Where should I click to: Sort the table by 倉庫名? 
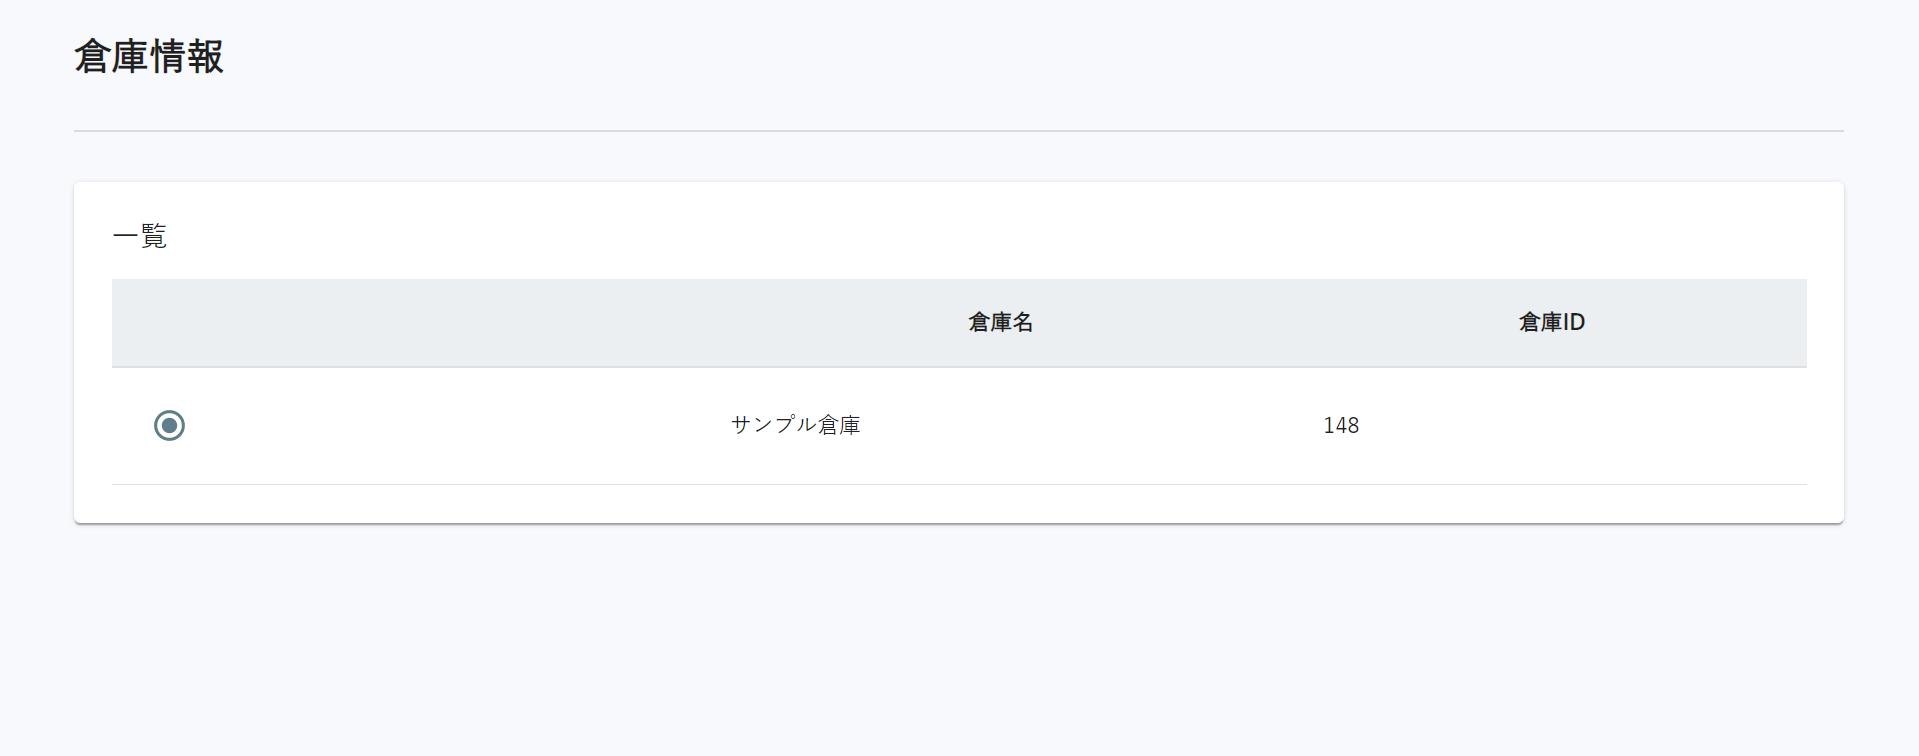point(1000,322)
